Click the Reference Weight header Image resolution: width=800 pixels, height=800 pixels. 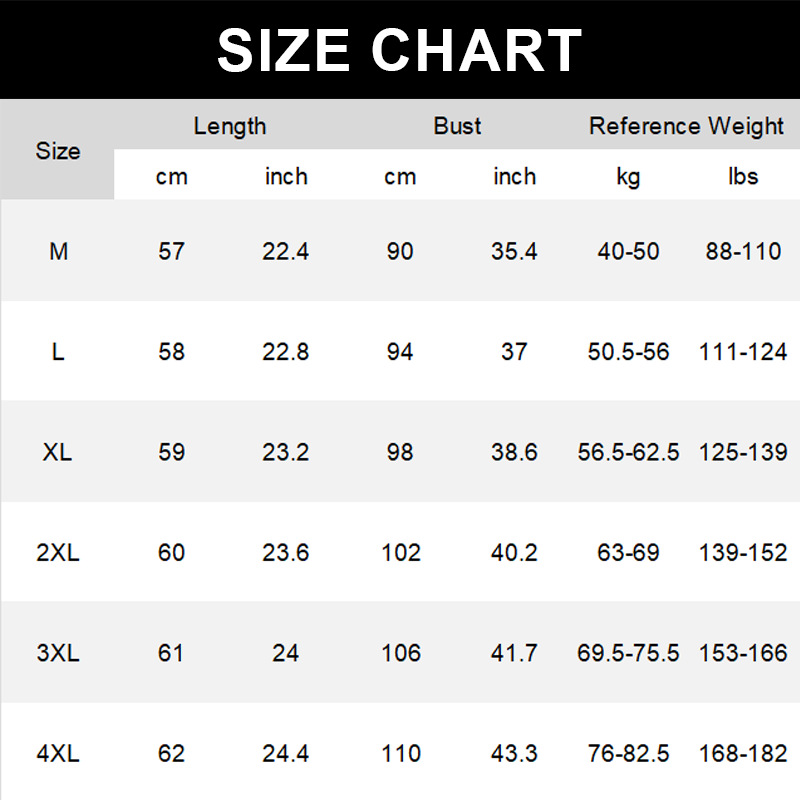686,126
